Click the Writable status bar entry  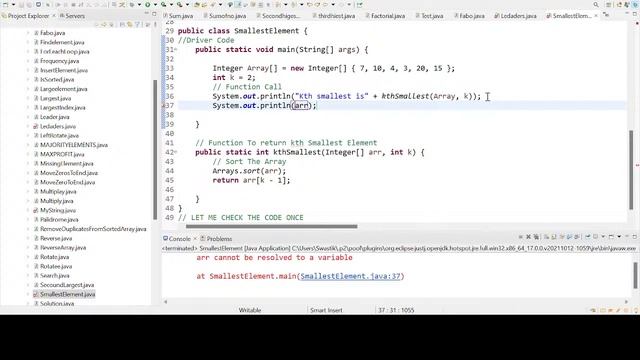click(x=250, y=310)
